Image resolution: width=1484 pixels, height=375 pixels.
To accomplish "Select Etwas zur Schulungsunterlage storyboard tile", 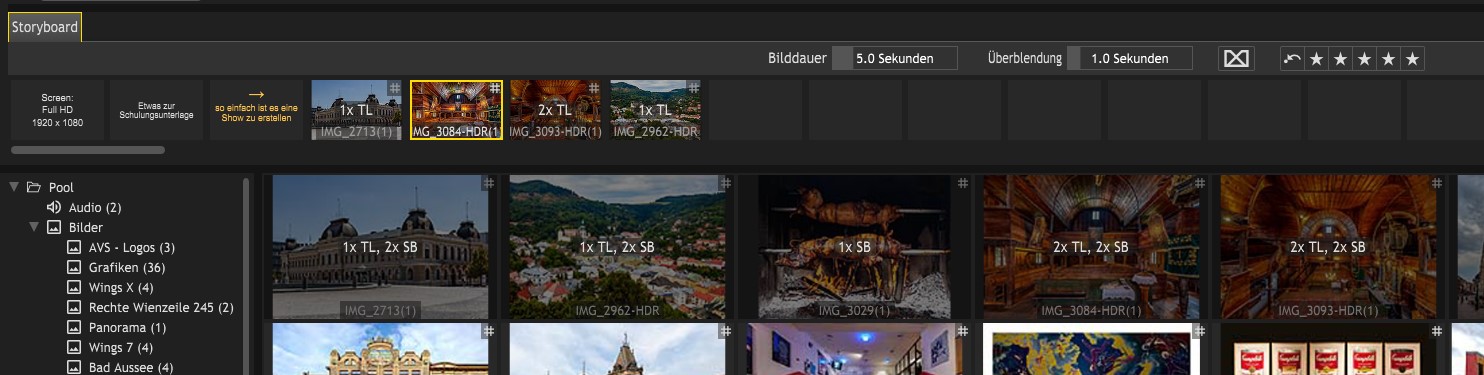I will pyautogui.click(x=156, y=110).
